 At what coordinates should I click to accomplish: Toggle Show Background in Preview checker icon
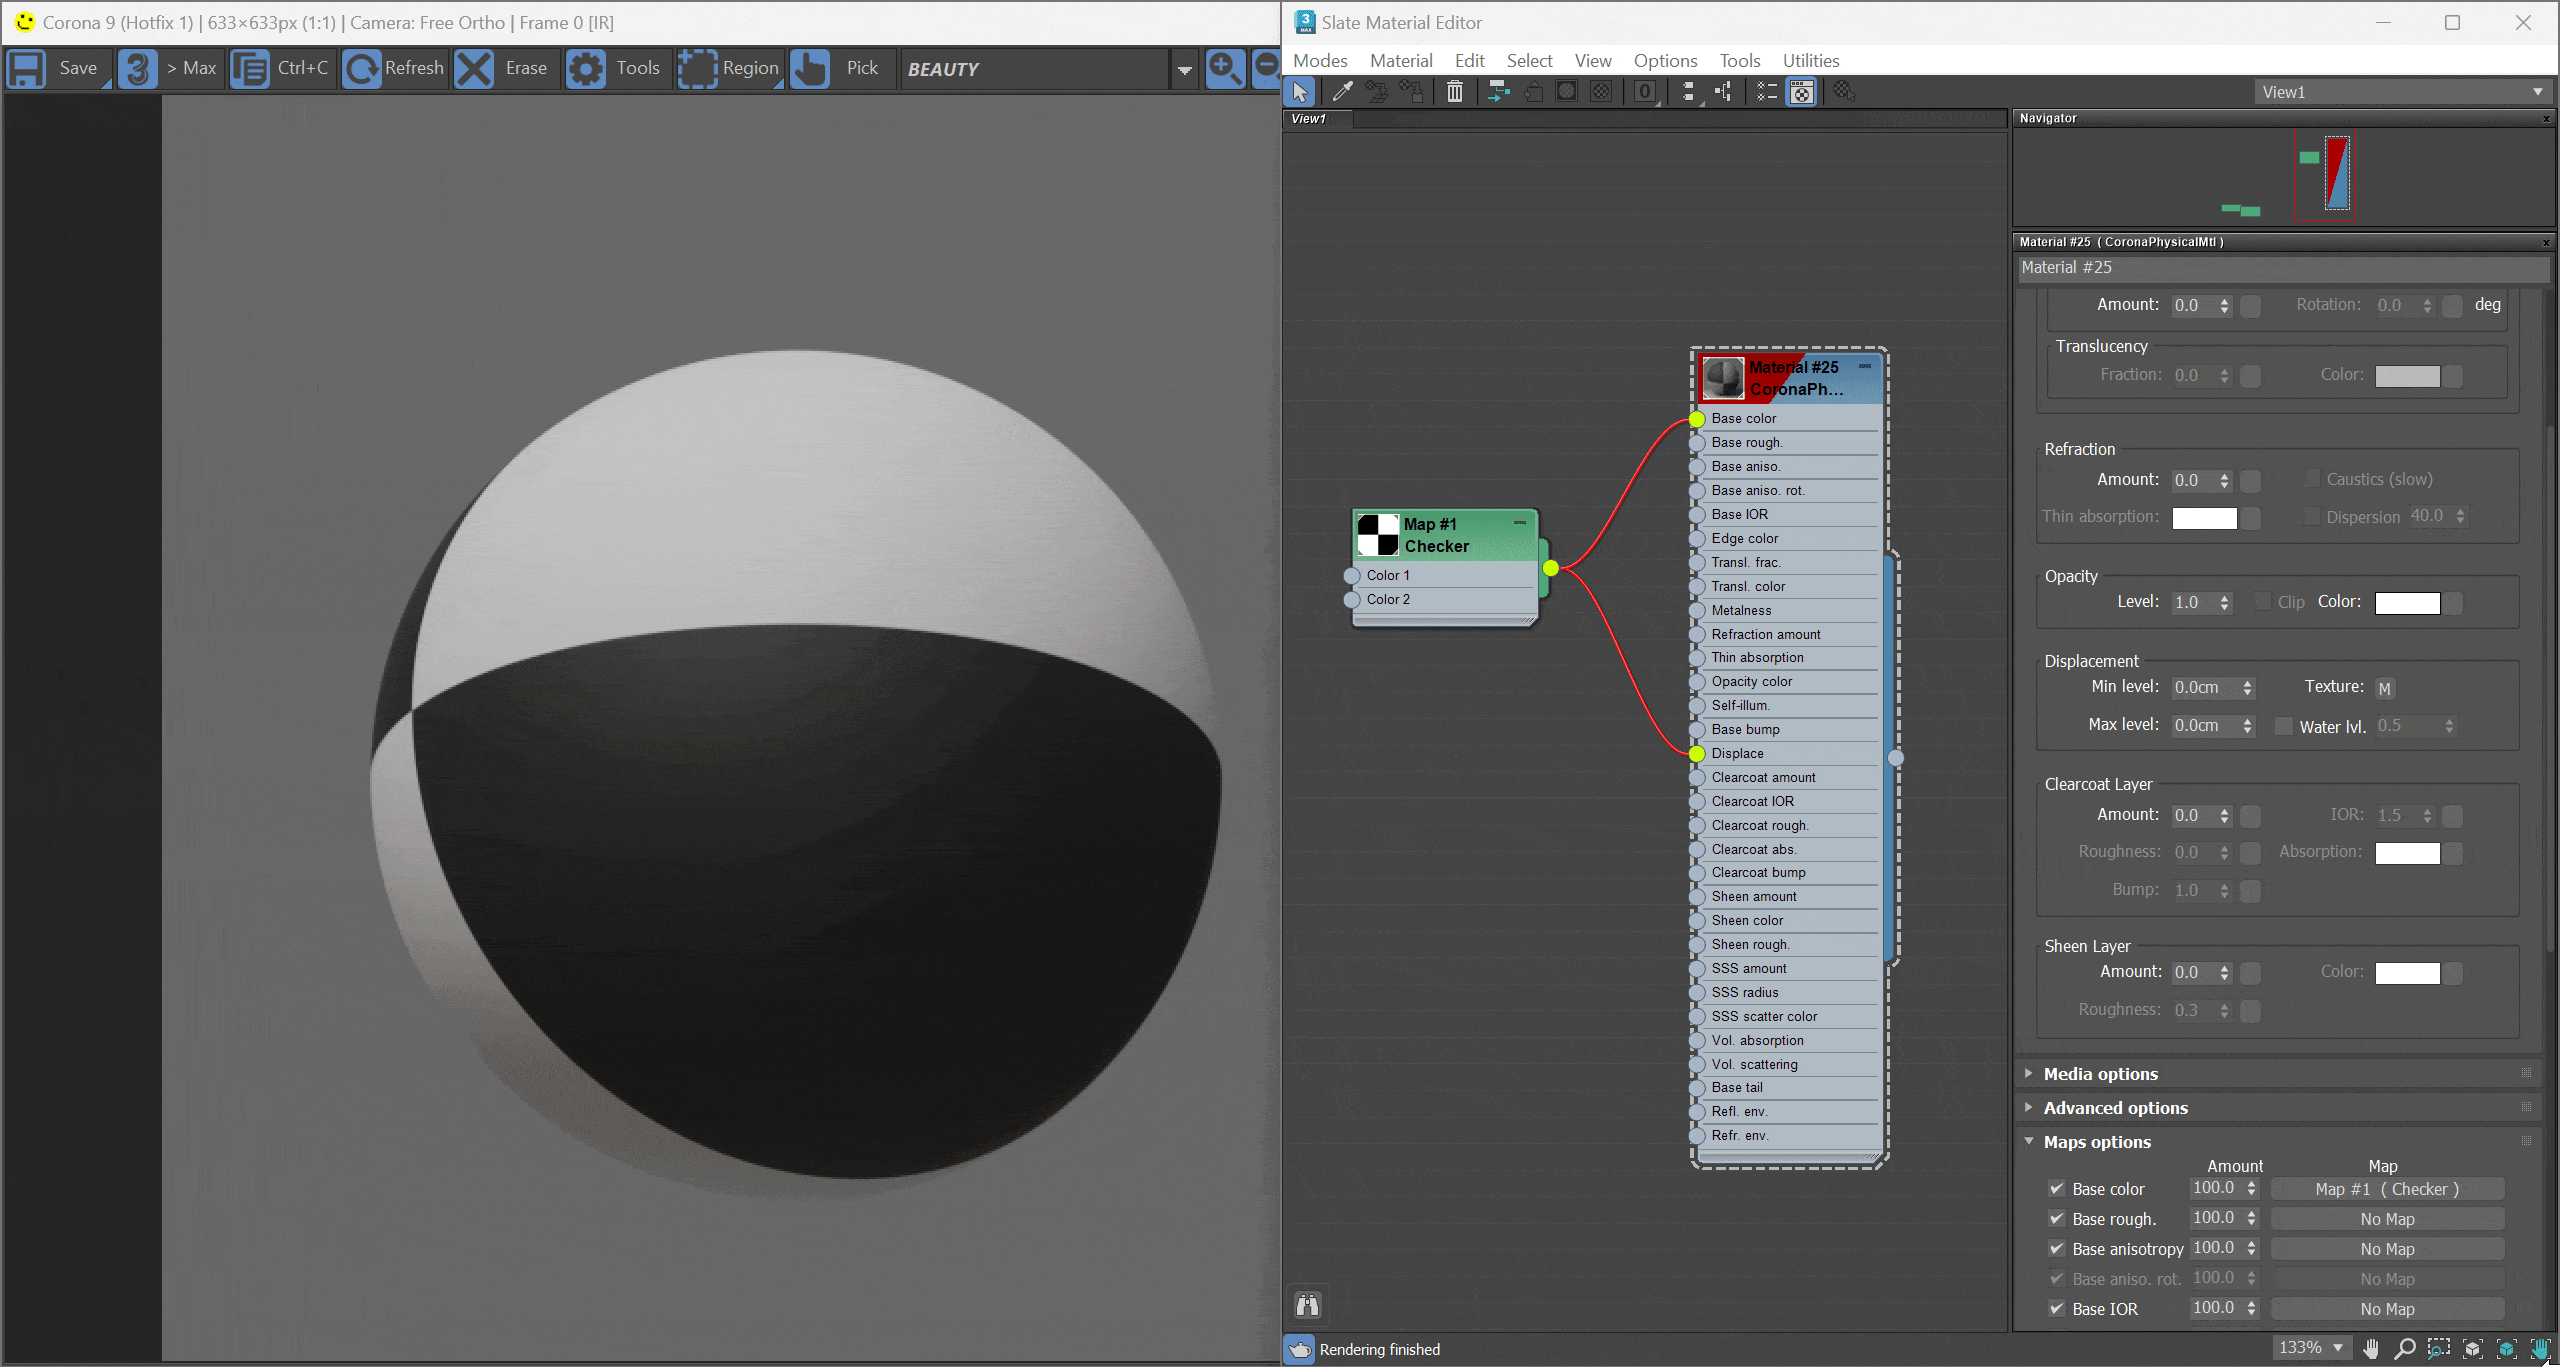coord(1601,92)
